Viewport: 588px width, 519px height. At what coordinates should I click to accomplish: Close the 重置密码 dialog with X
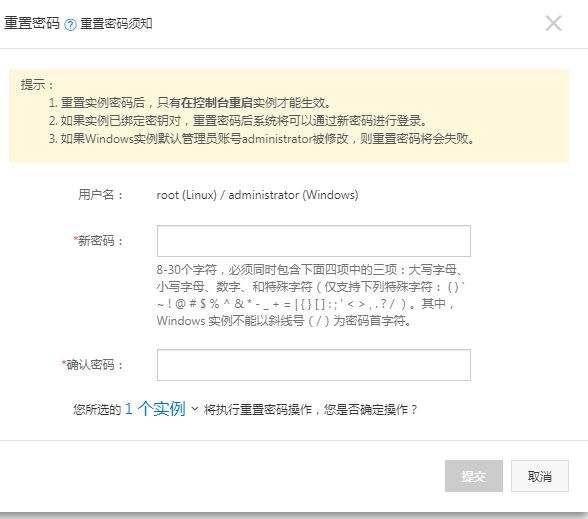tap(553, 23)
